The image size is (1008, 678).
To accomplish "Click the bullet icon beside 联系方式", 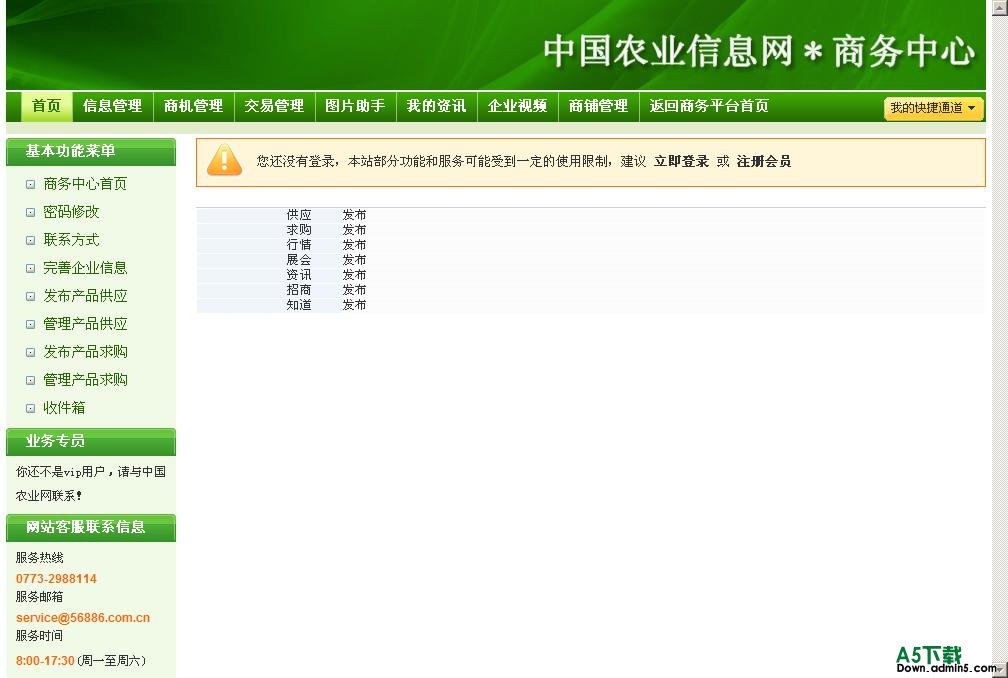I will (x=30, y=240).
